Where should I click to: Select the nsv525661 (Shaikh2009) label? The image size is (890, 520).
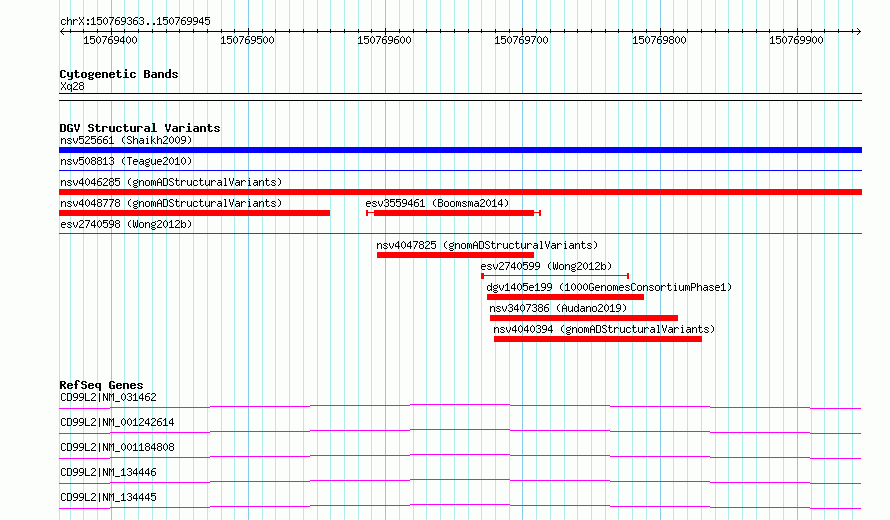(126, 140)
